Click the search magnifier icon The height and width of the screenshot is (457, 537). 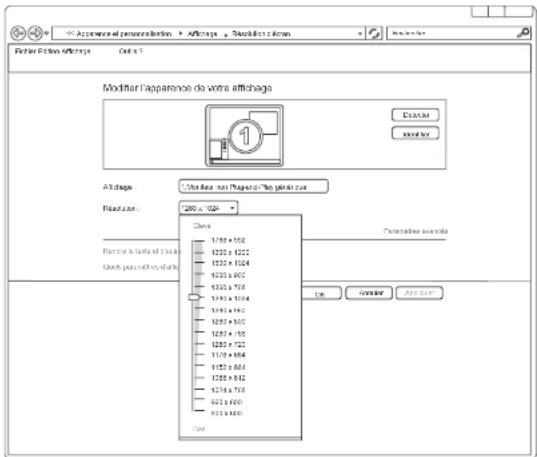tap(523, 33)
